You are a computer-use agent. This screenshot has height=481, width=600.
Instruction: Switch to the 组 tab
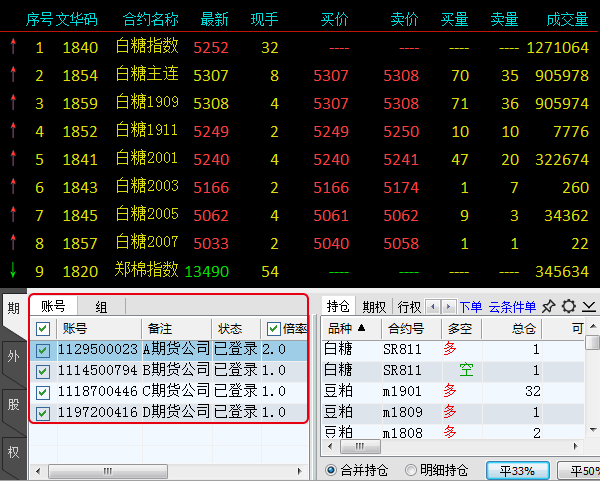[x=102, y=307]
